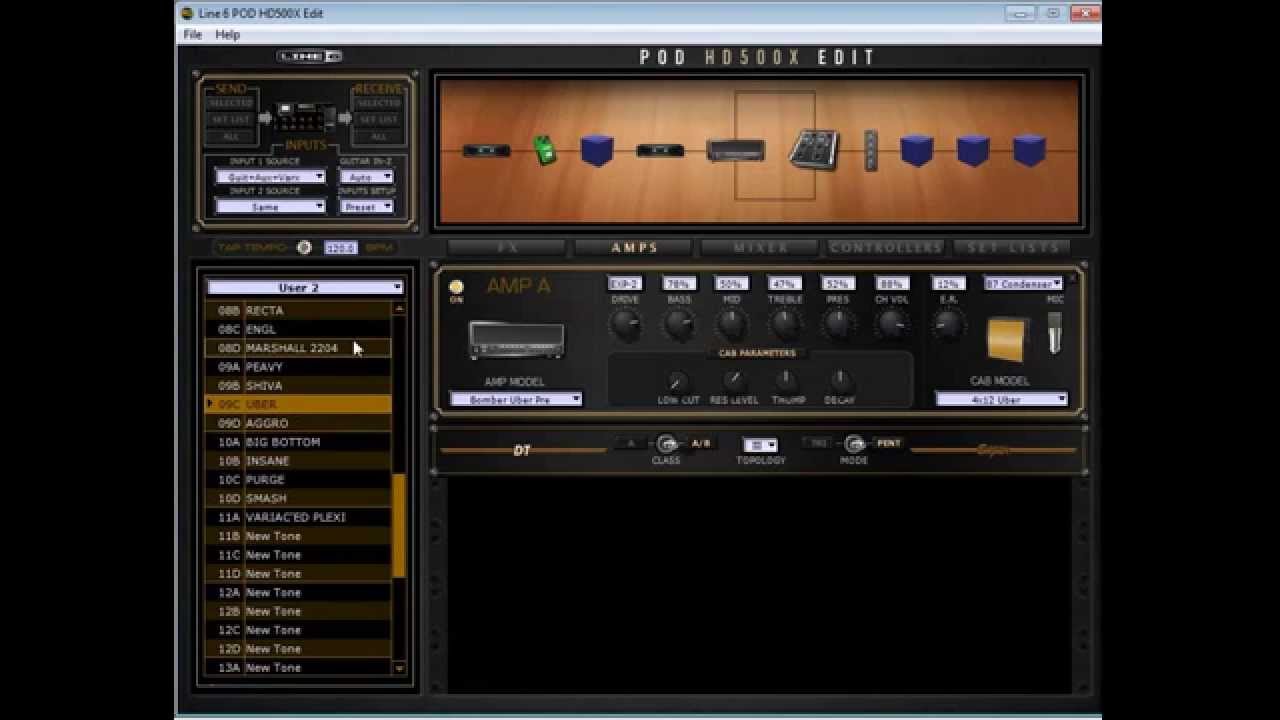Select preset 08C ENGL

tap(298, 329)
